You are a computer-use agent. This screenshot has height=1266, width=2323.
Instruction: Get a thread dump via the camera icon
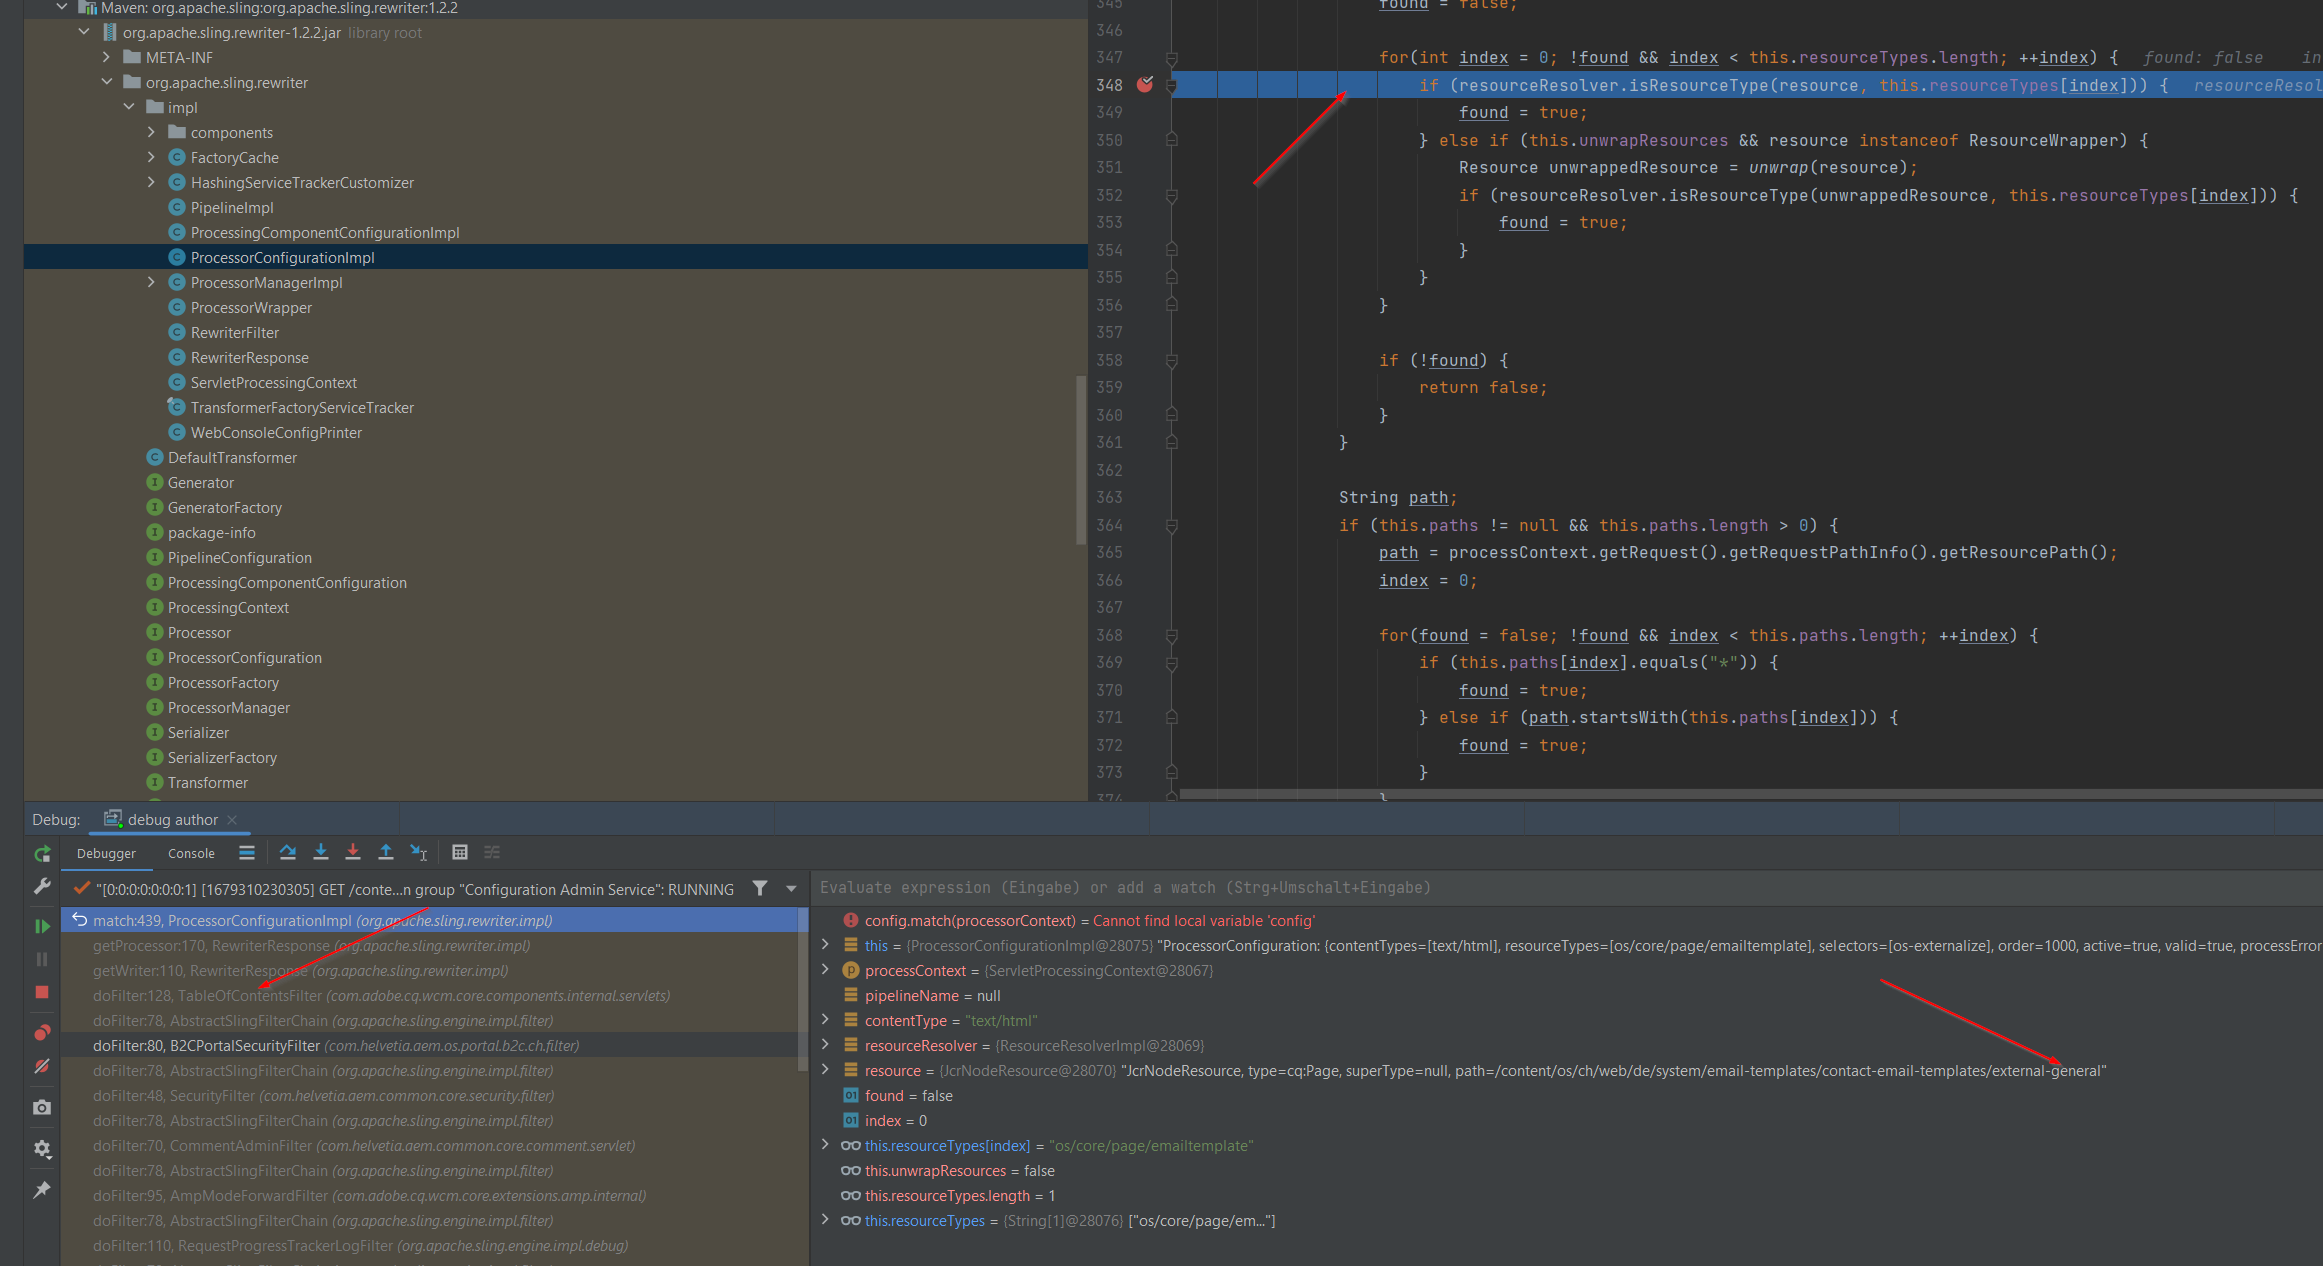42,1107
